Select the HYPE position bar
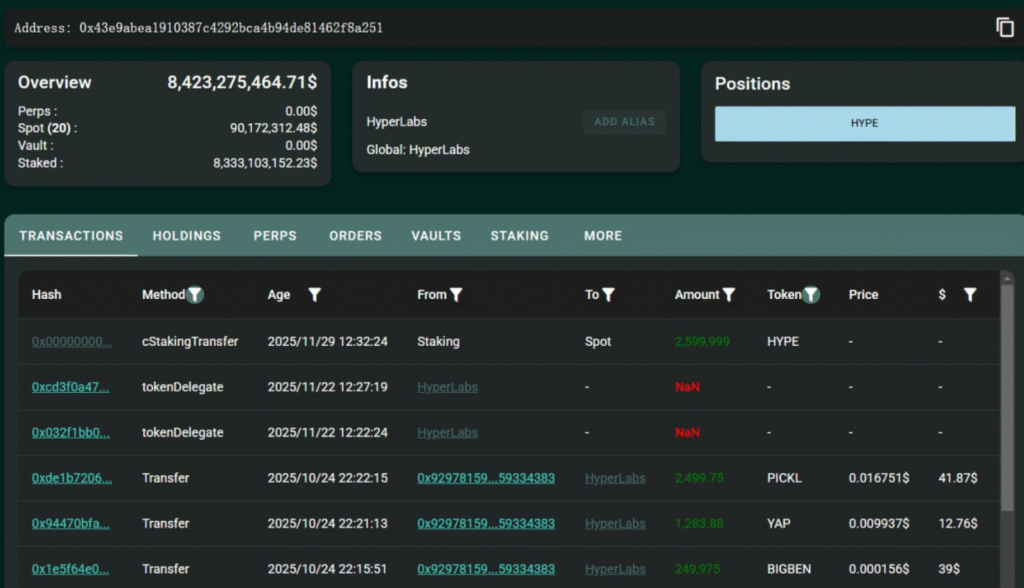 (x=864, y=124)
